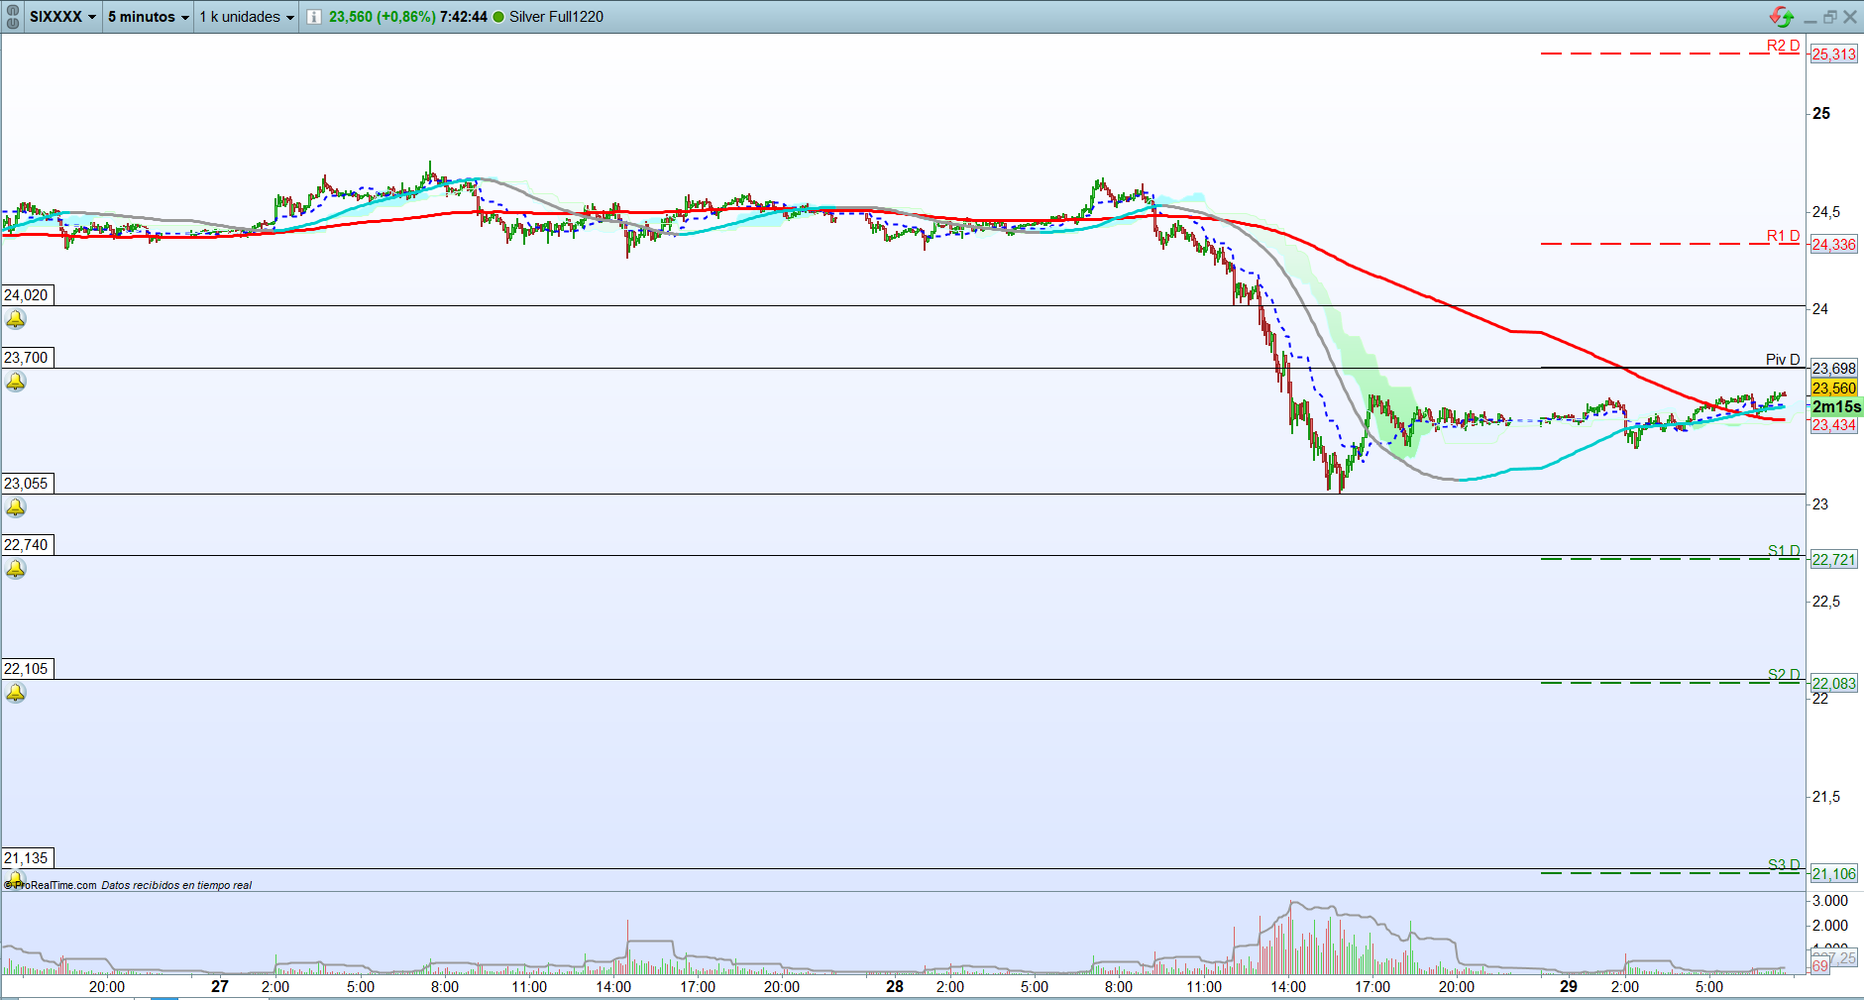1864x1000 pixels.
Task: Open the SIXXXX instrument selector dropdown
Action: pos(63,17)
